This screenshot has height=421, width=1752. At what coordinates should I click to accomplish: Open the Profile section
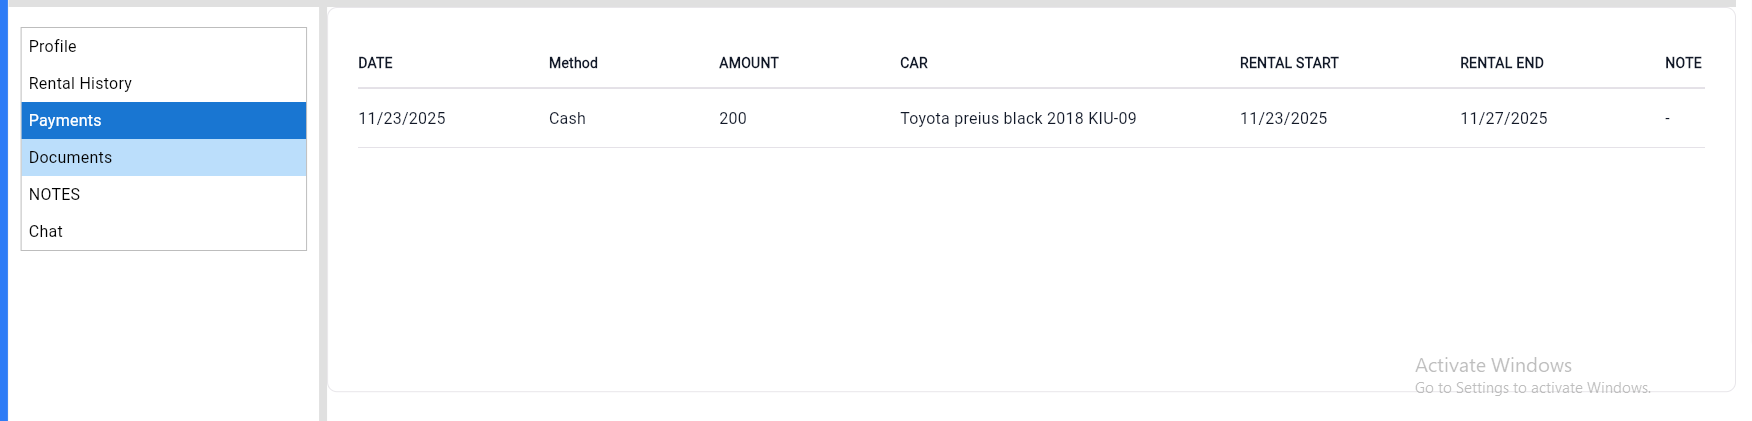point(53,46)
